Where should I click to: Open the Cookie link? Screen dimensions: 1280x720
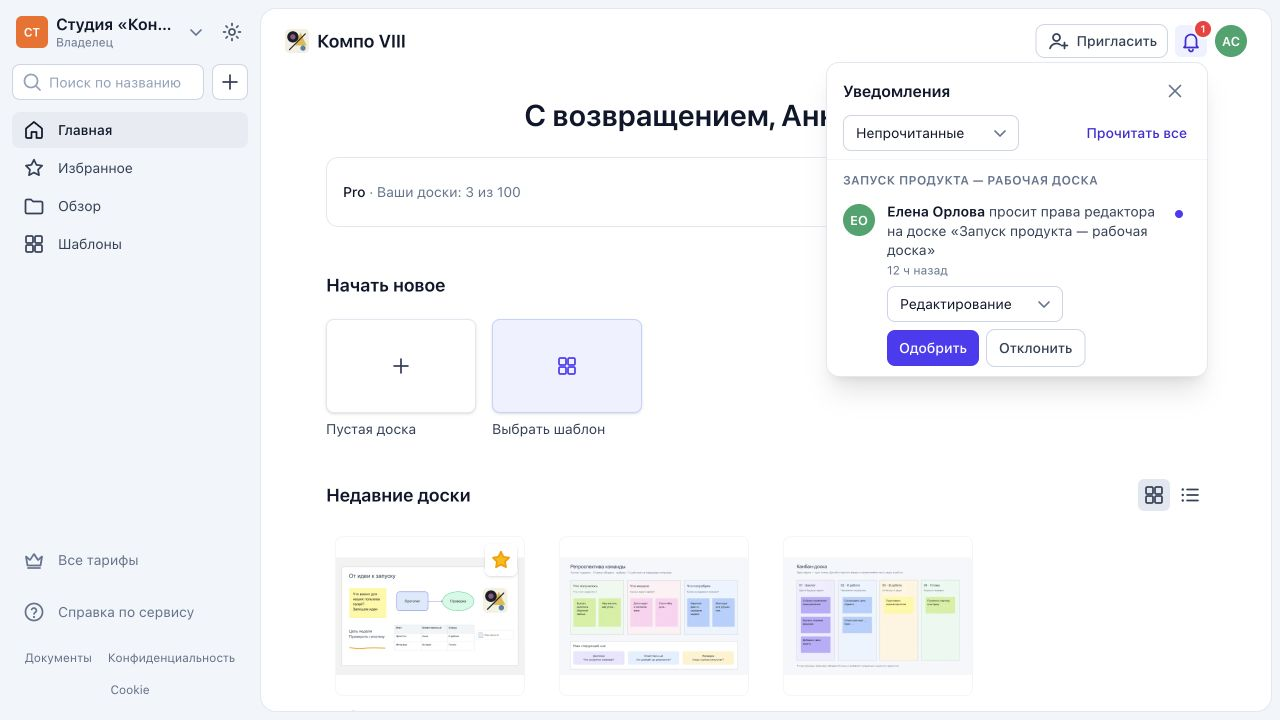click(130, 690)
